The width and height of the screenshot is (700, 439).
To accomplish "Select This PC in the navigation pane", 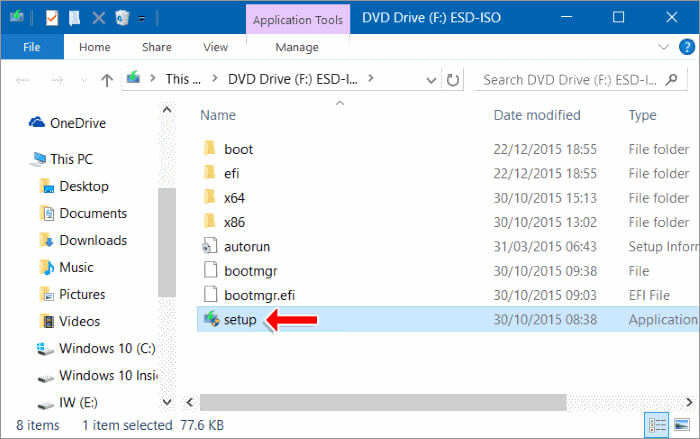I will click(x=62, y=159).
